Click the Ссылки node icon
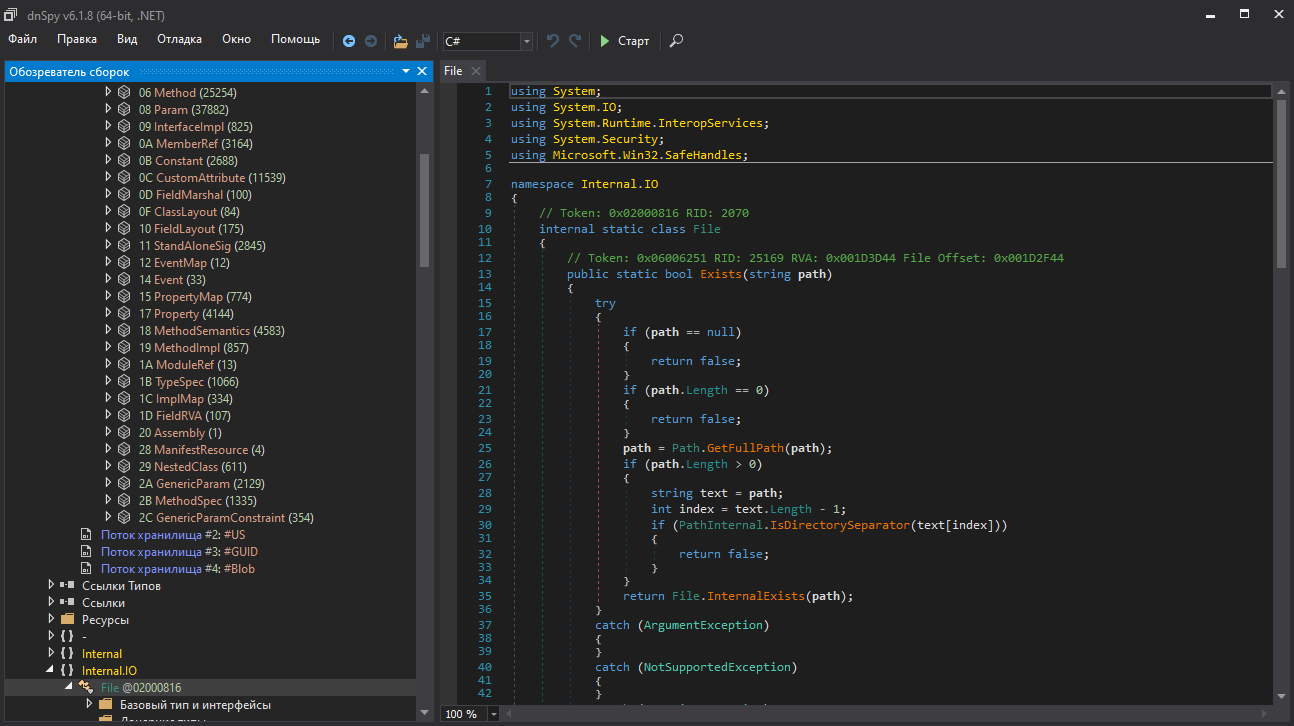The width and height of the screenshot is (1294, 726). tap(67, 603)
